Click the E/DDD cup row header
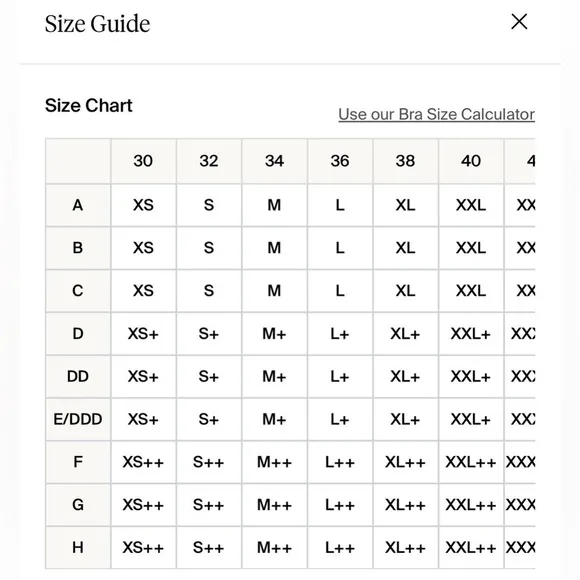 [x=78, y=419]
